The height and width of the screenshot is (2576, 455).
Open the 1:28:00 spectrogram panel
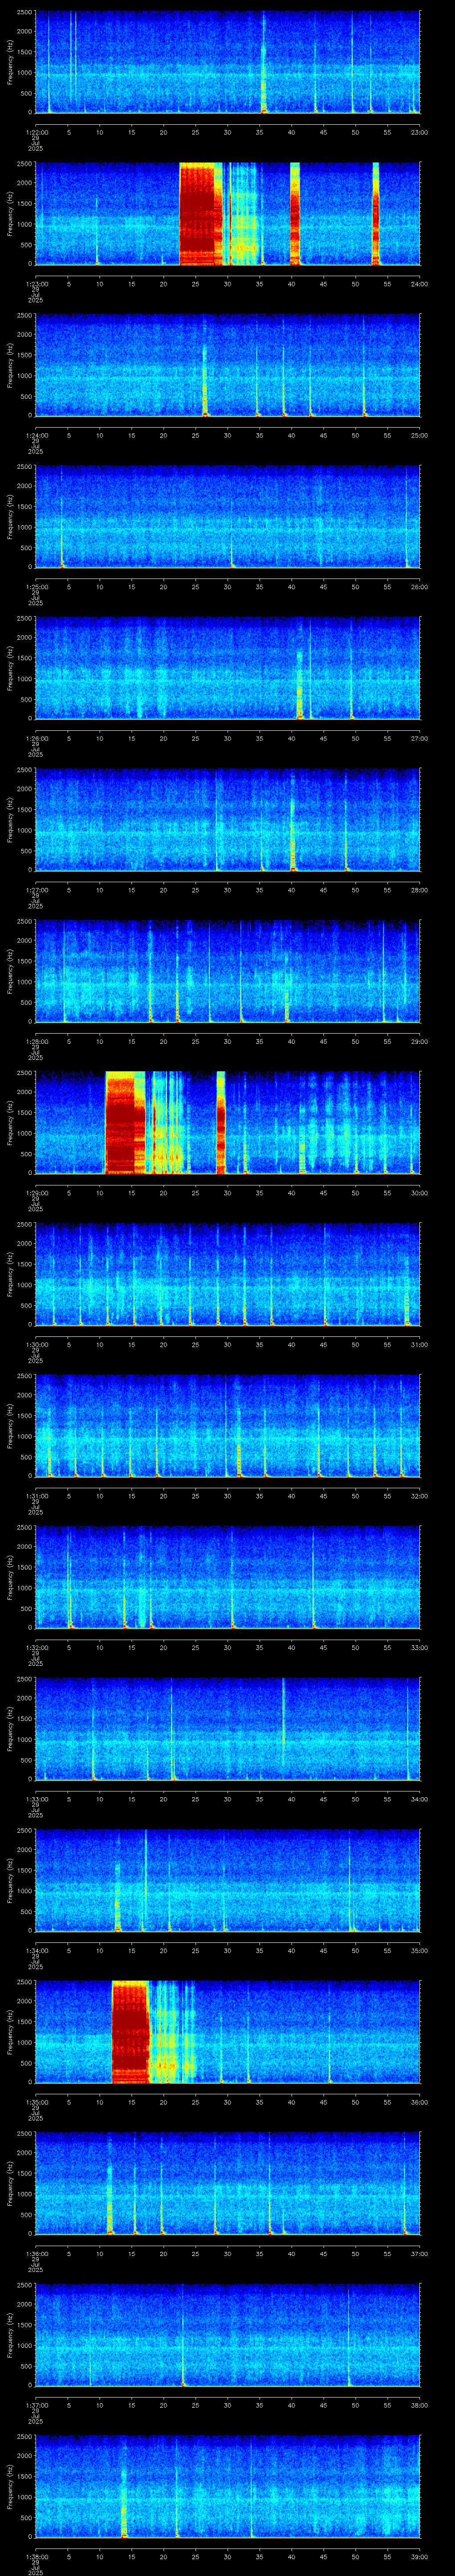[227, 971]
